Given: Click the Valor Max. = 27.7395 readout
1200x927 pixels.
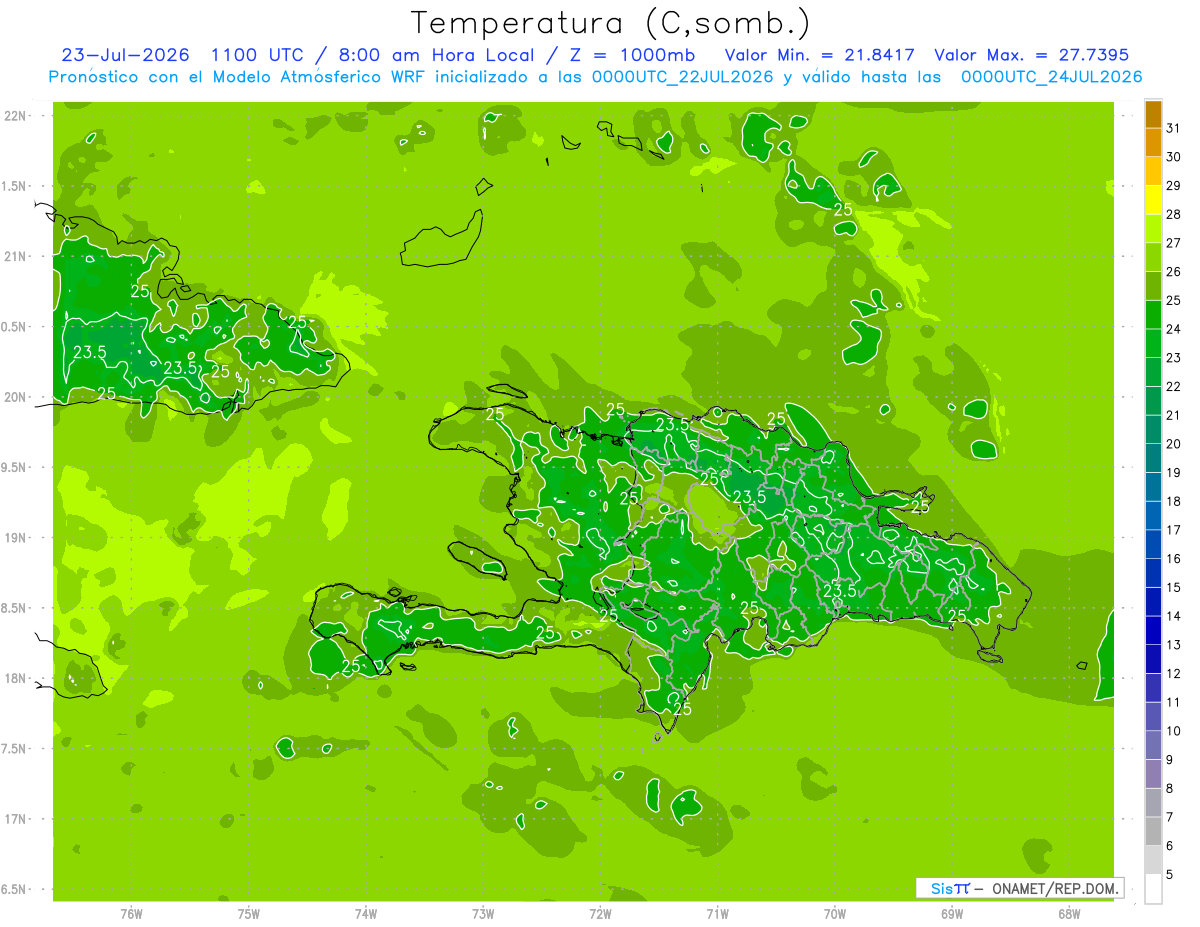Looking at the screenshot, I should point(1031,55).
